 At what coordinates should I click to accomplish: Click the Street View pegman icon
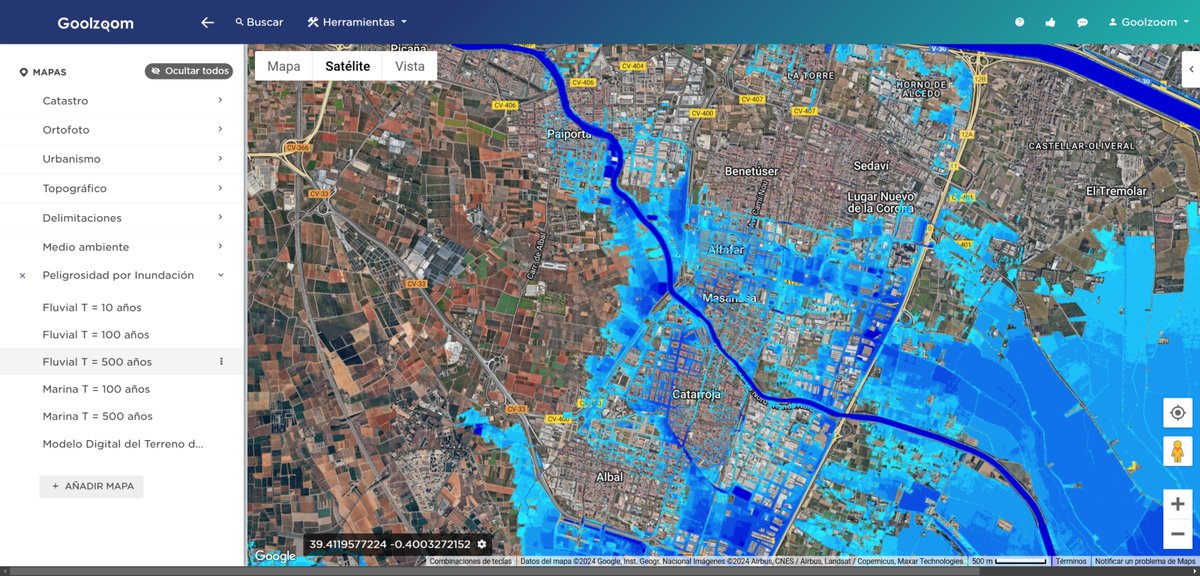coord(1177,451)
